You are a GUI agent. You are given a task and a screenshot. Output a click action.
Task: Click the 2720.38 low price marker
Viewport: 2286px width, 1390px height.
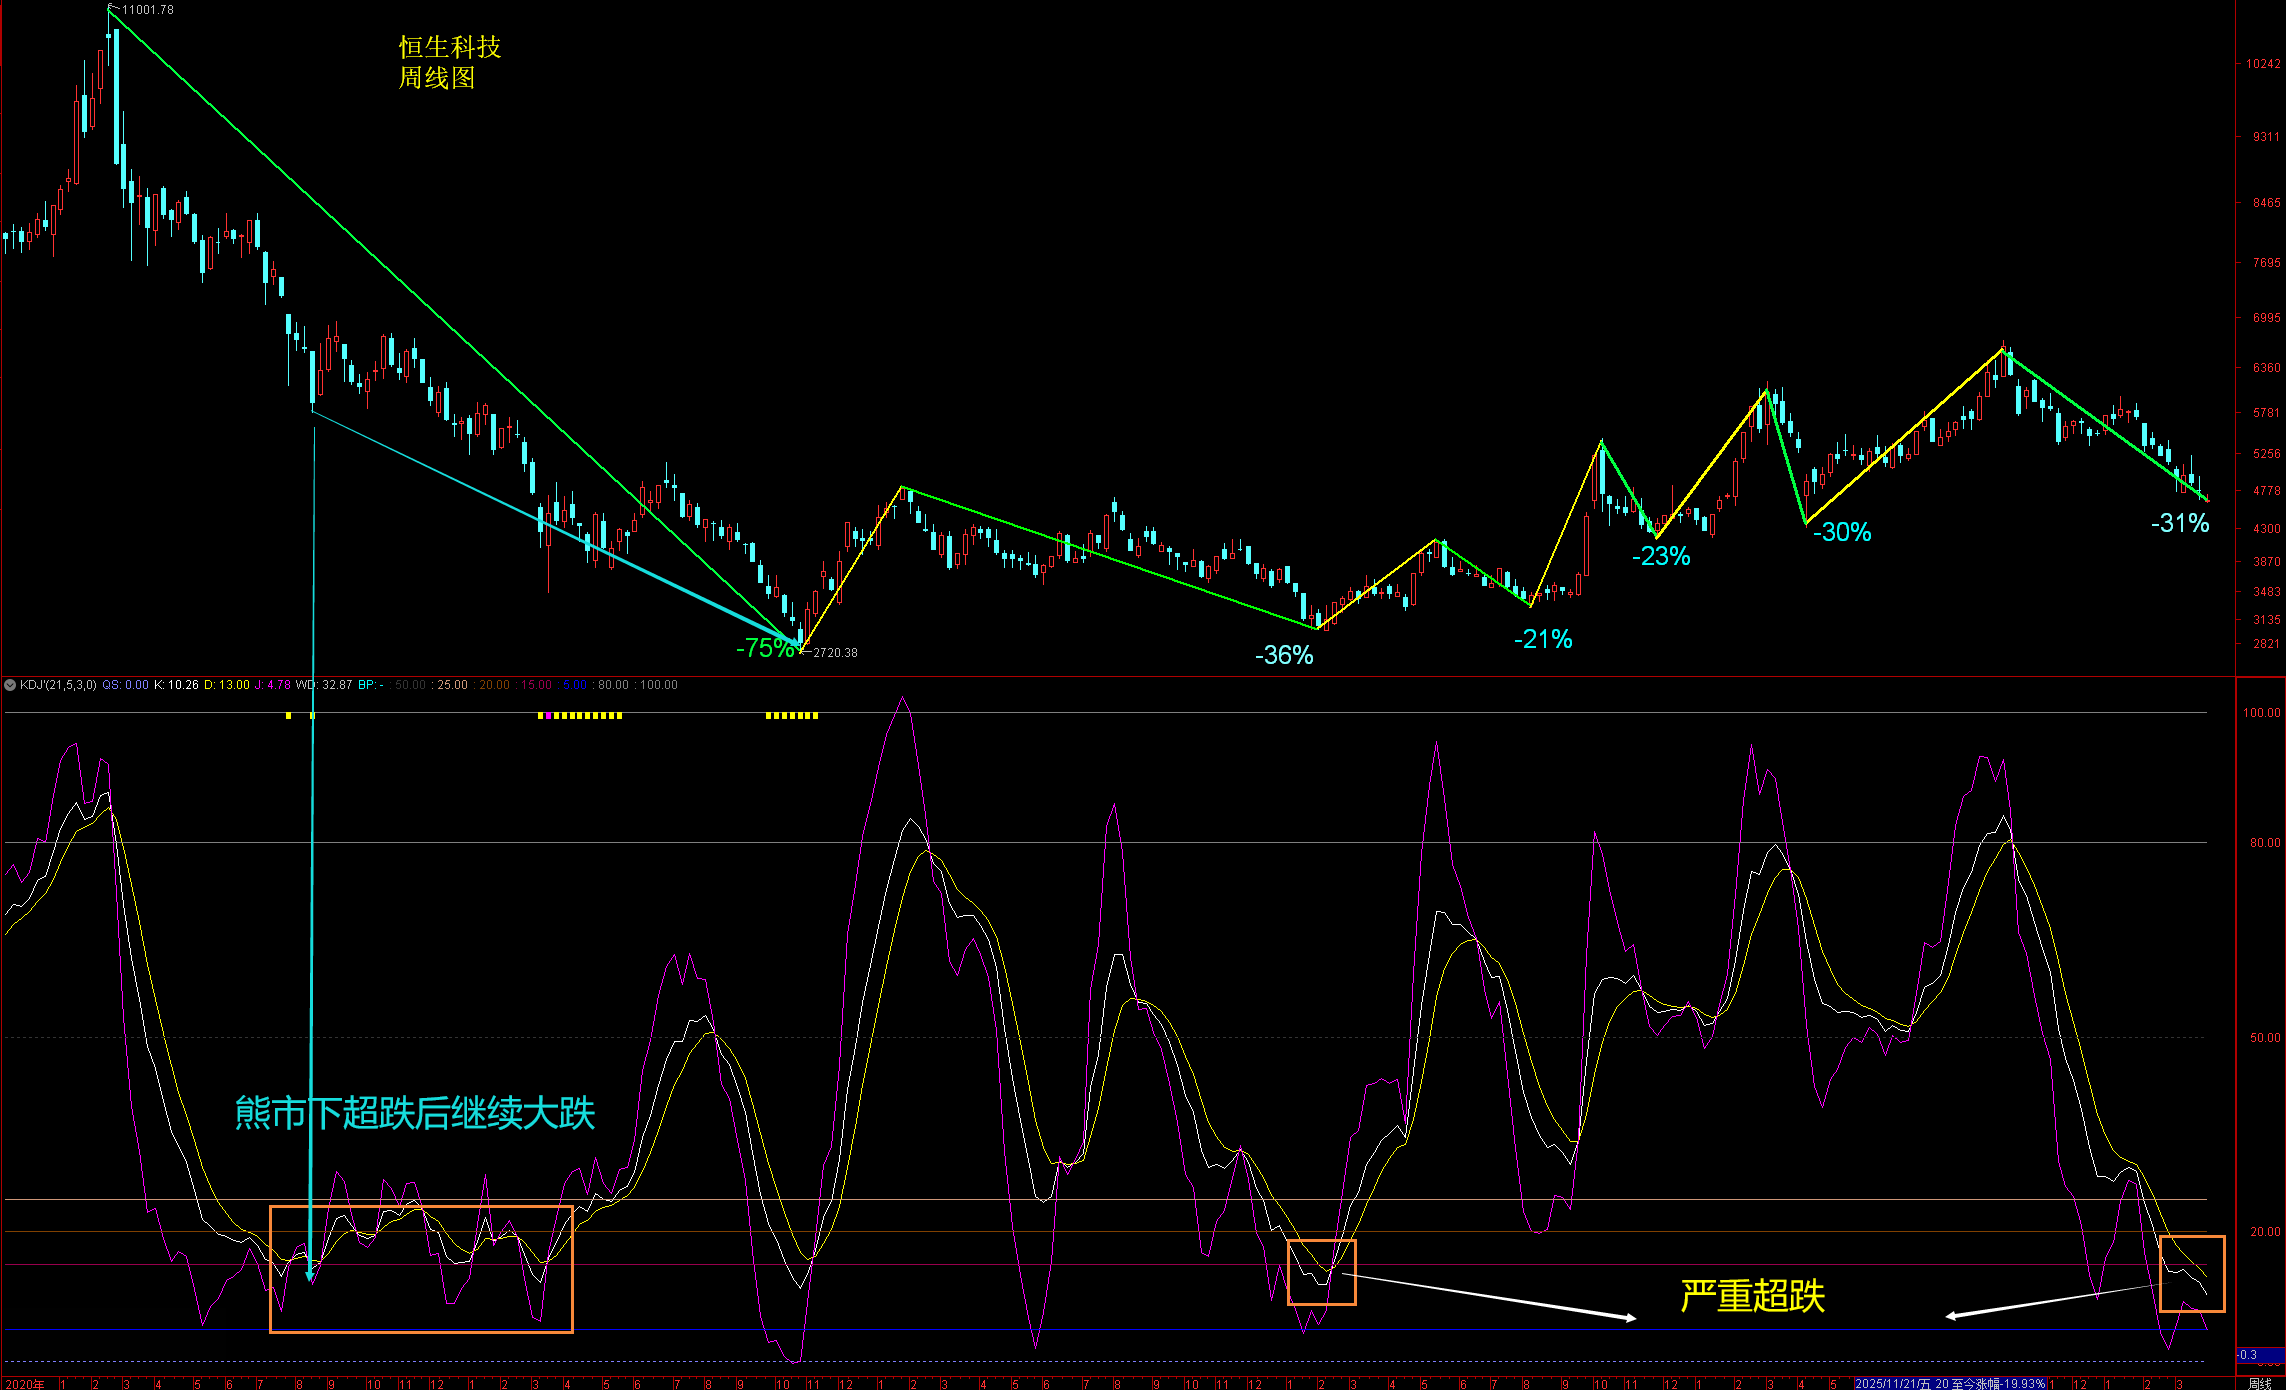pyautogui.click(x=834, y=653)
